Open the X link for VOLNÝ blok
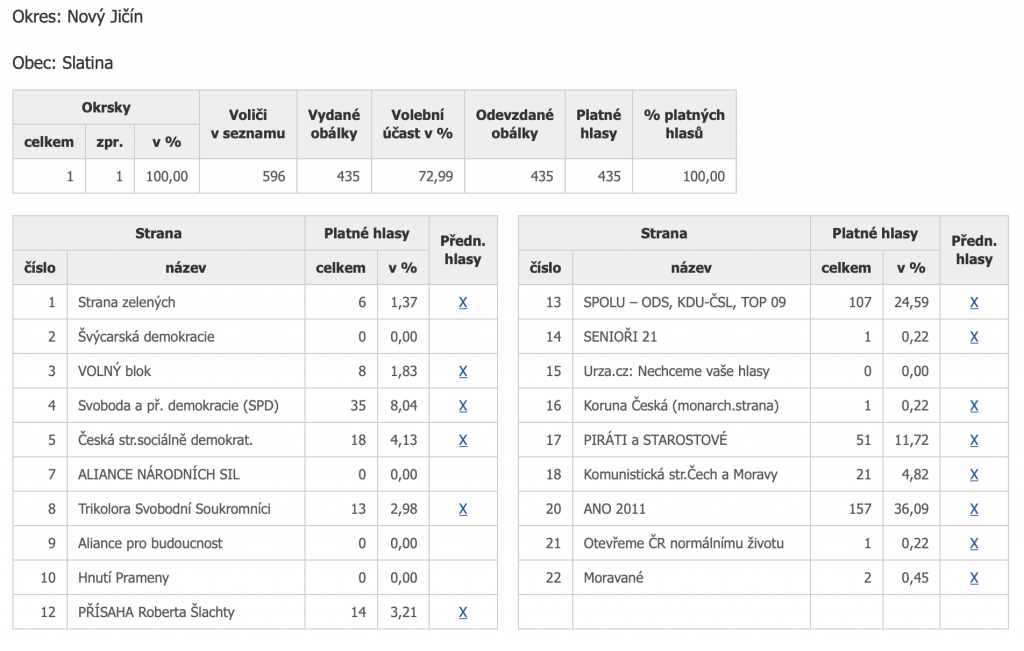Viewport: 1024px width, 651px height. click(x=462, y=371)
